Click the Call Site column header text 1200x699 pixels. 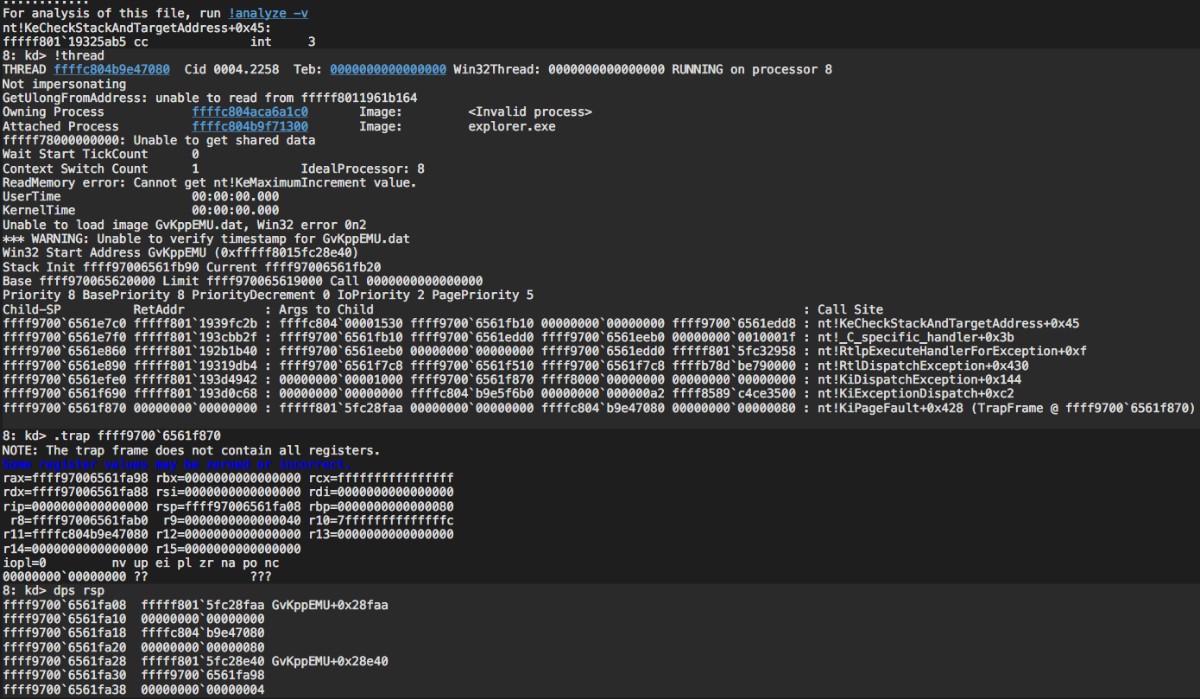[850, 309]
